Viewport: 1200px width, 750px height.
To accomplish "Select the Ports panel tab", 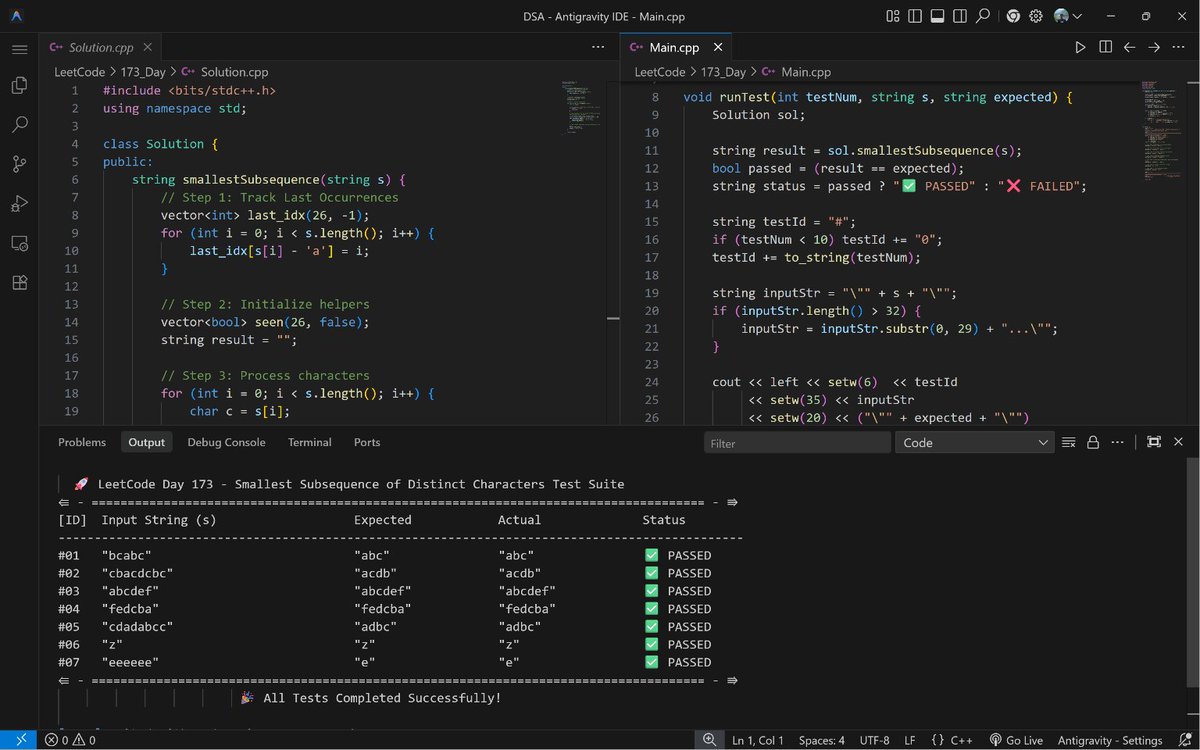I will coord(367,442).
